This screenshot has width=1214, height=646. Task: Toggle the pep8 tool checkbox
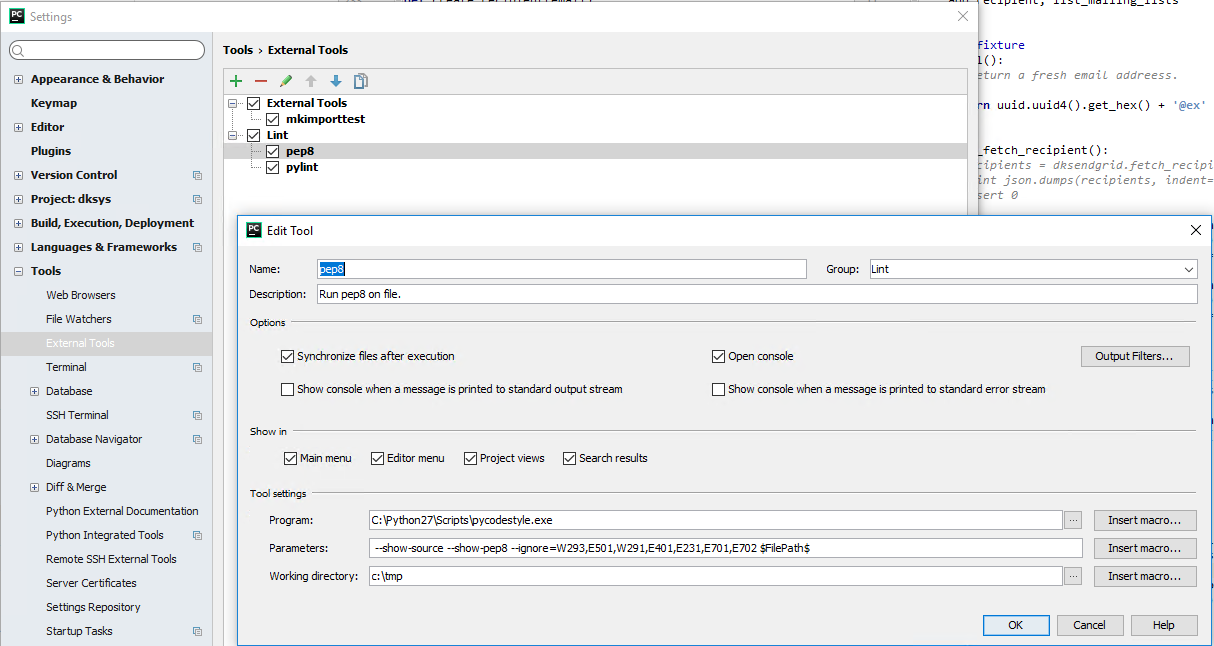(x=272, y=151)
